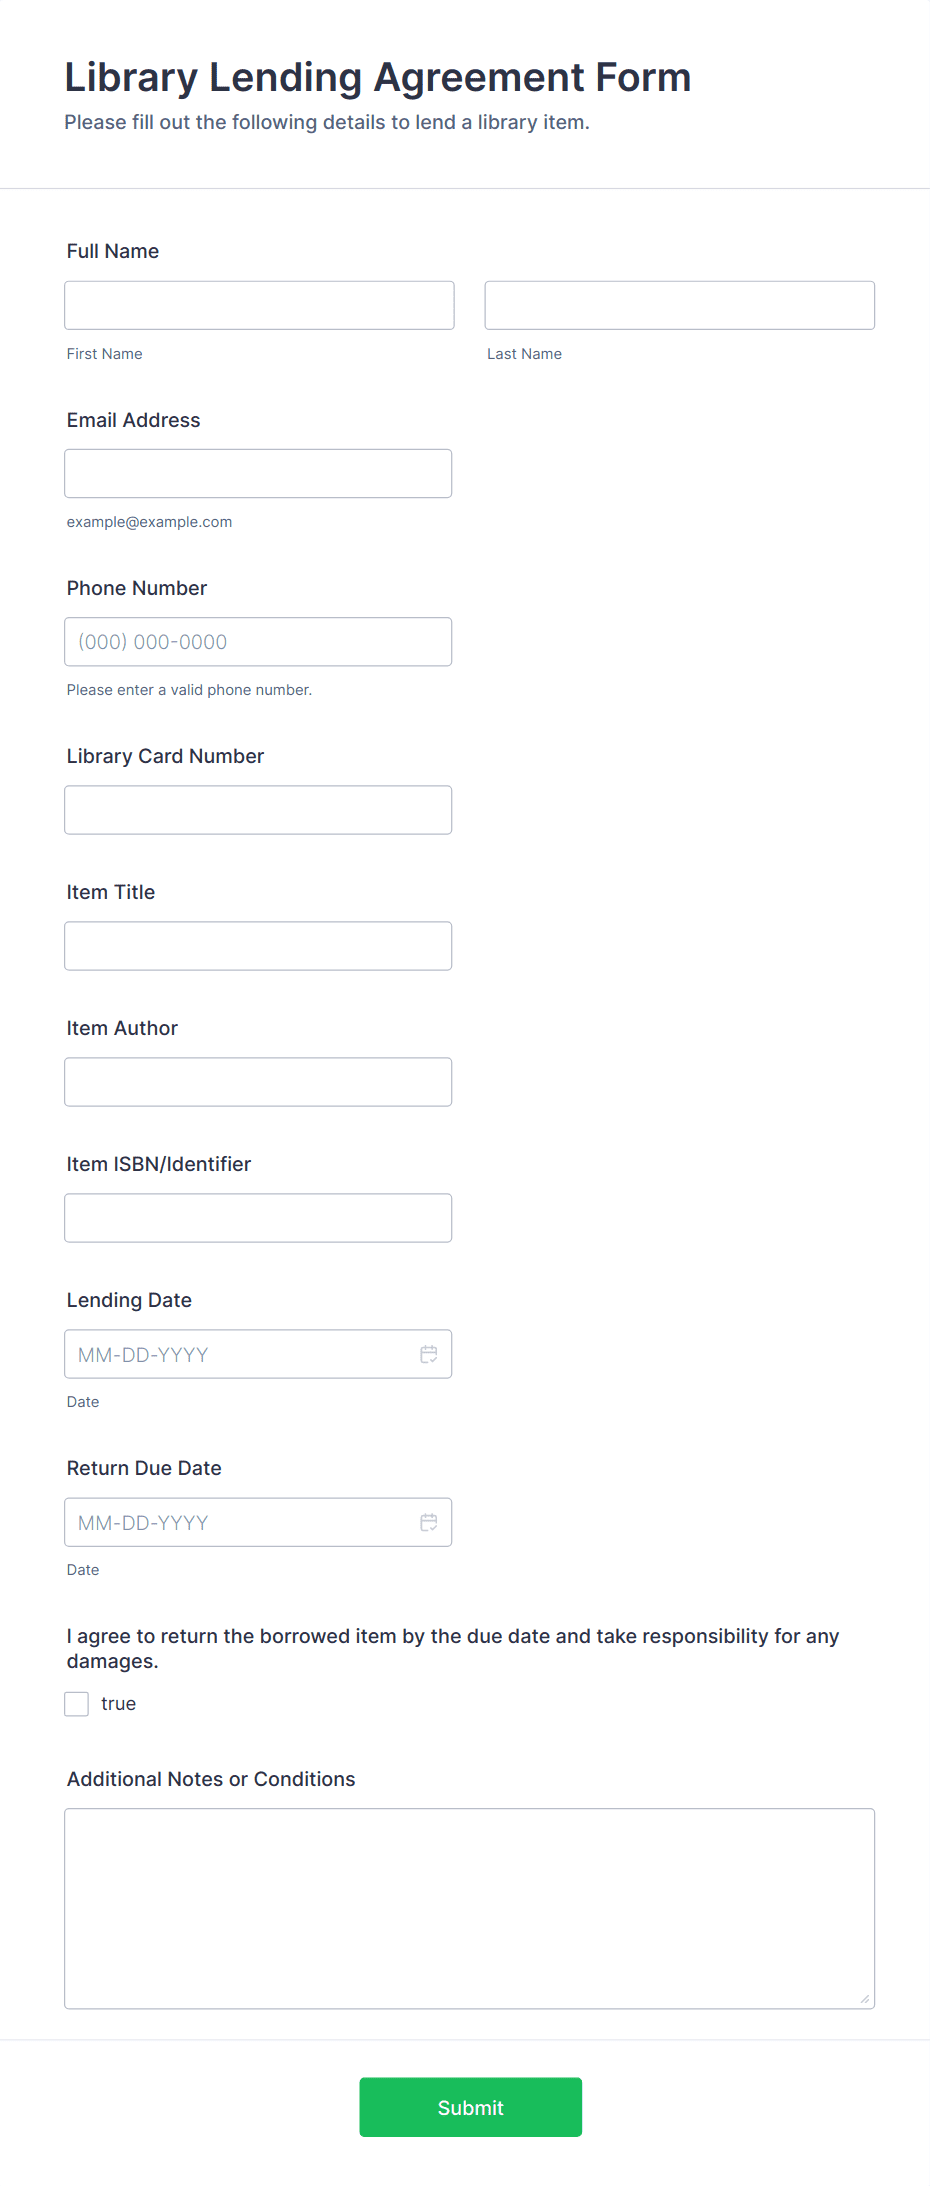
Task: Click the Library Card Number label
Action: (165, 756)
